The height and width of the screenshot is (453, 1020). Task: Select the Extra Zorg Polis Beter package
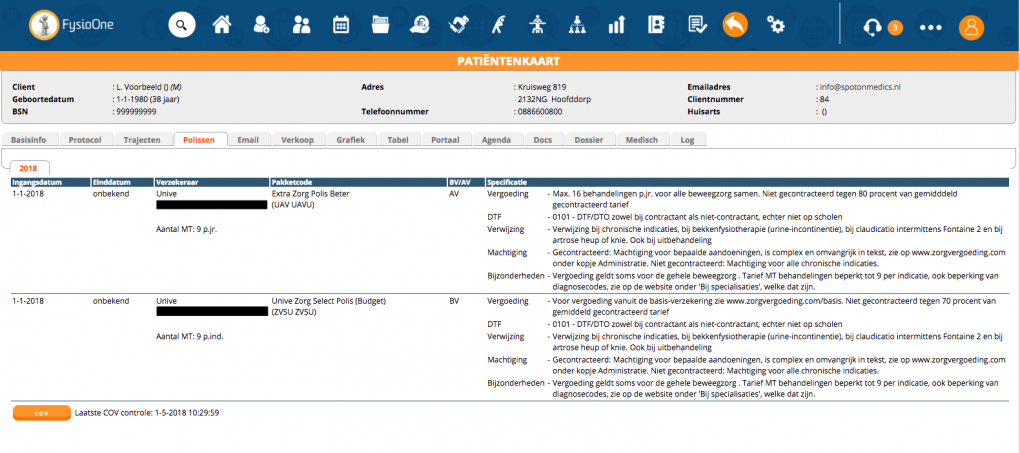pyautogui.click(x=312, y=194)
